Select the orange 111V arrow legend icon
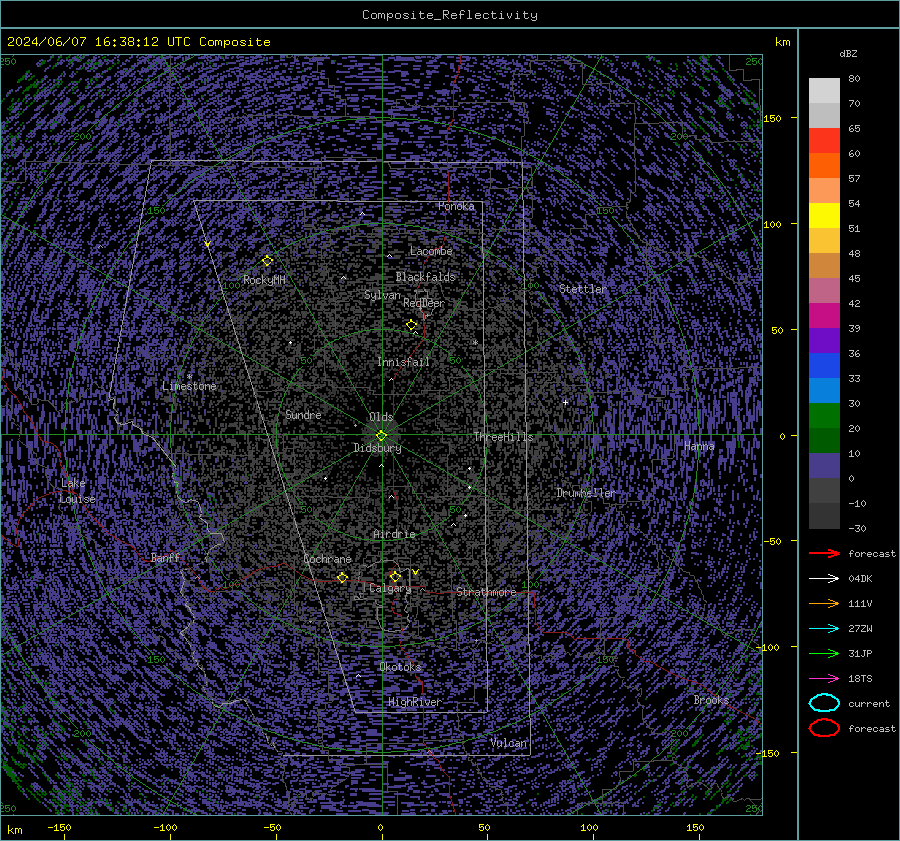900x841 pixels. pyautogui.click(x=824, y=603)
